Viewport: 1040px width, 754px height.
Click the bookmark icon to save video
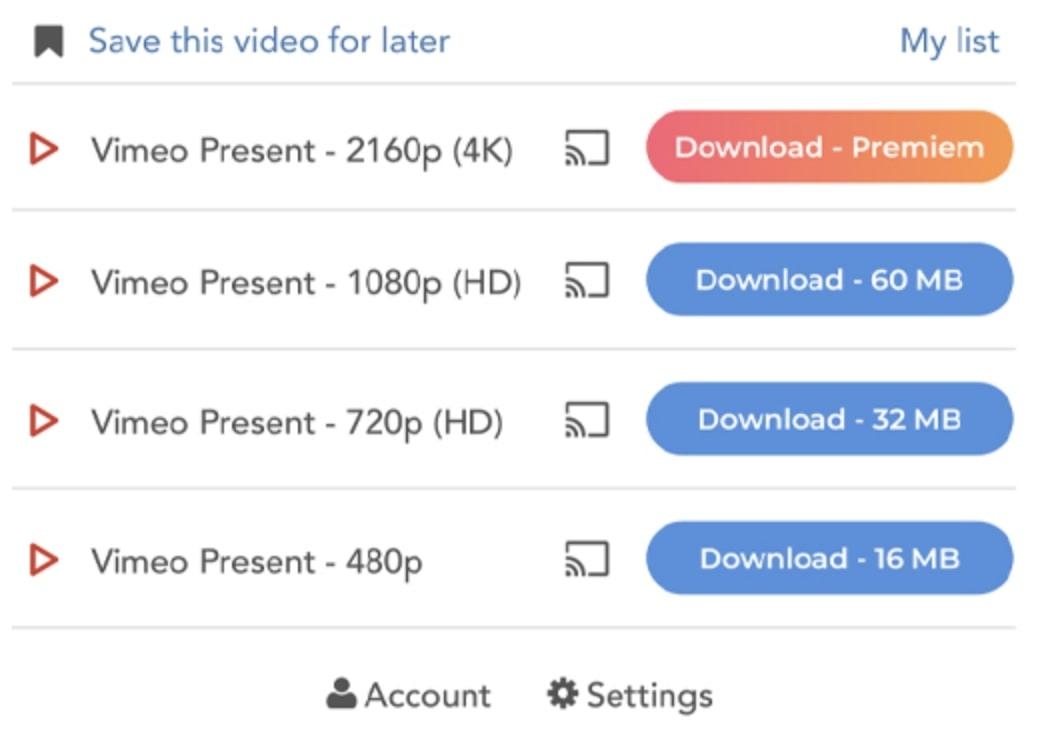48,42
